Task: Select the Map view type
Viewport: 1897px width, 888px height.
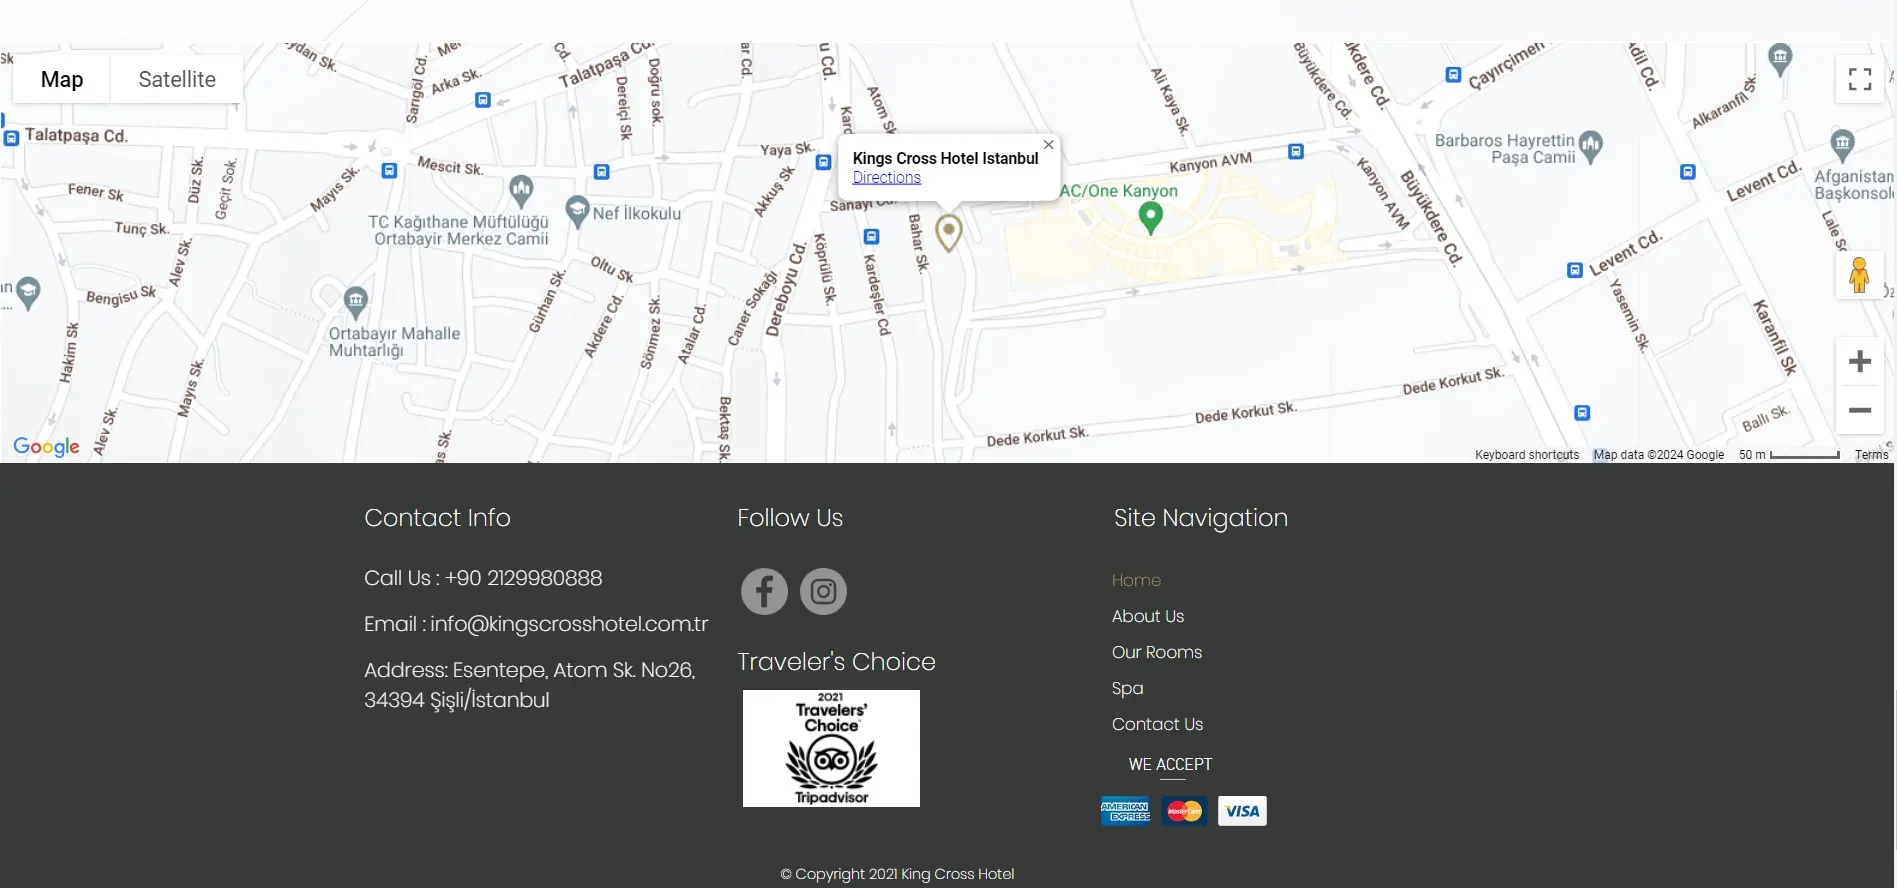Action: pos(62,79)
